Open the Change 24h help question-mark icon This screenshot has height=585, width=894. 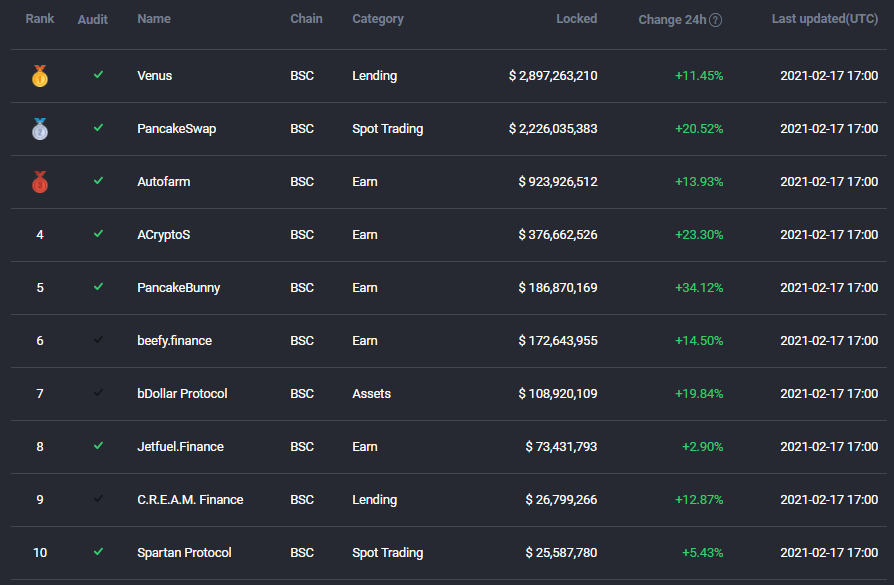[x=716, y=20]
